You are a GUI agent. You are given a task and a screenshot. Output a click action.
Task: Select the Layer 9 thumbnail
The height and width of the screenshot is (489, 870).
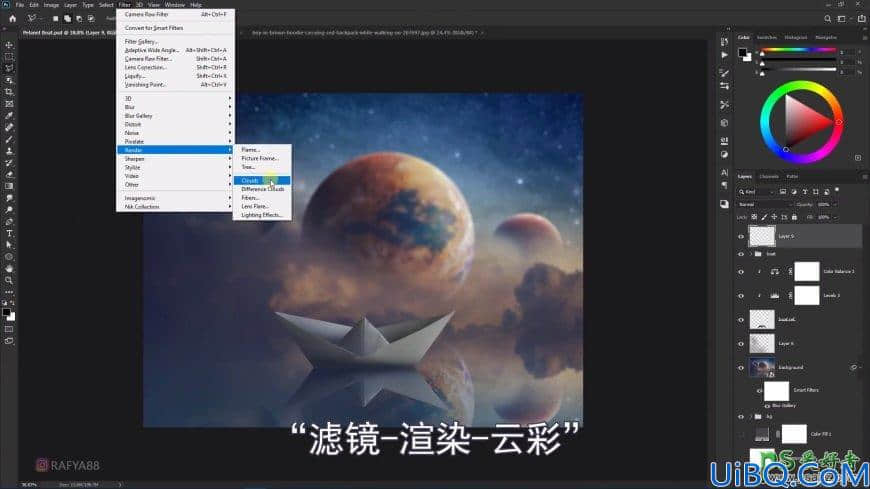[762, 236]
